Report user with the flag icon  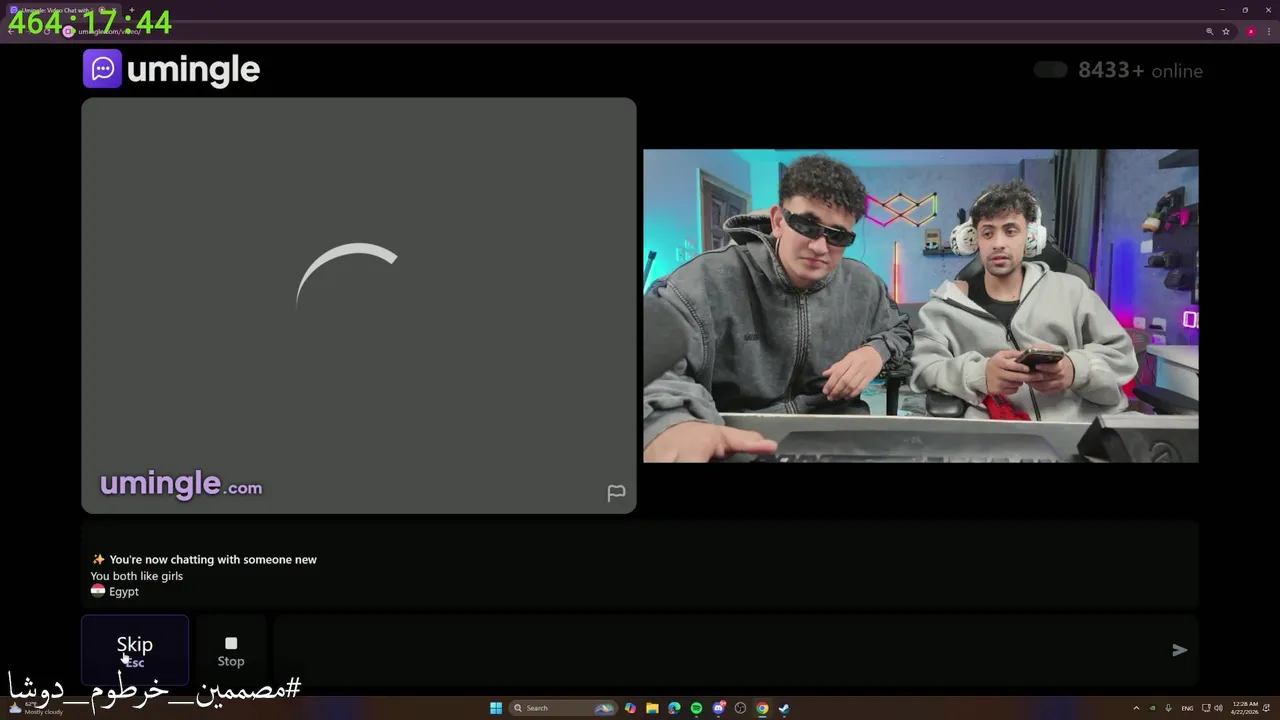click(x=616, y=493)
